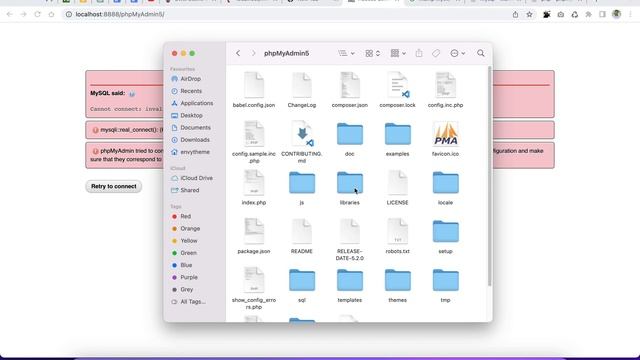The image size is (640, 360).
Task: Click Retry to connect button in browser
Action: [x=113, y=187]
